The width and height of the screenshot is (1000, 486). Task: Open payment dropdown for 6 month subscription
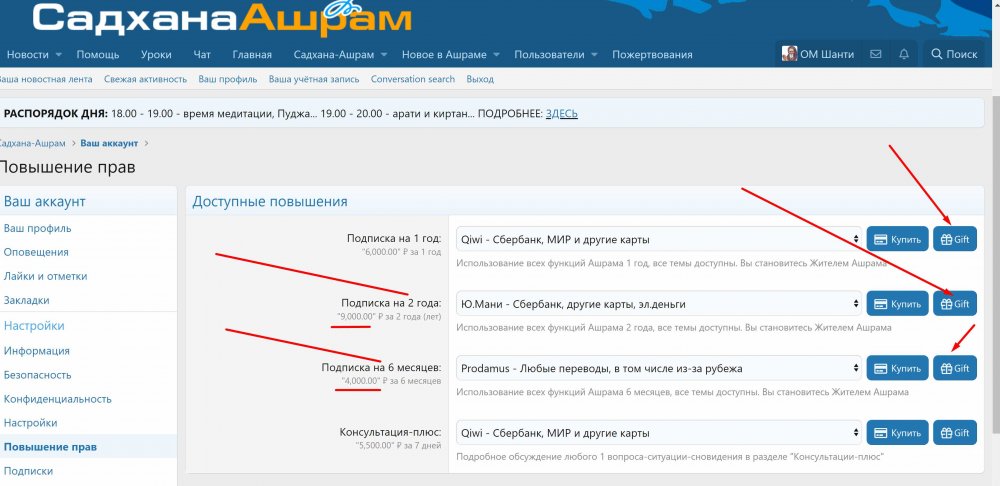(x=659, y=368)
